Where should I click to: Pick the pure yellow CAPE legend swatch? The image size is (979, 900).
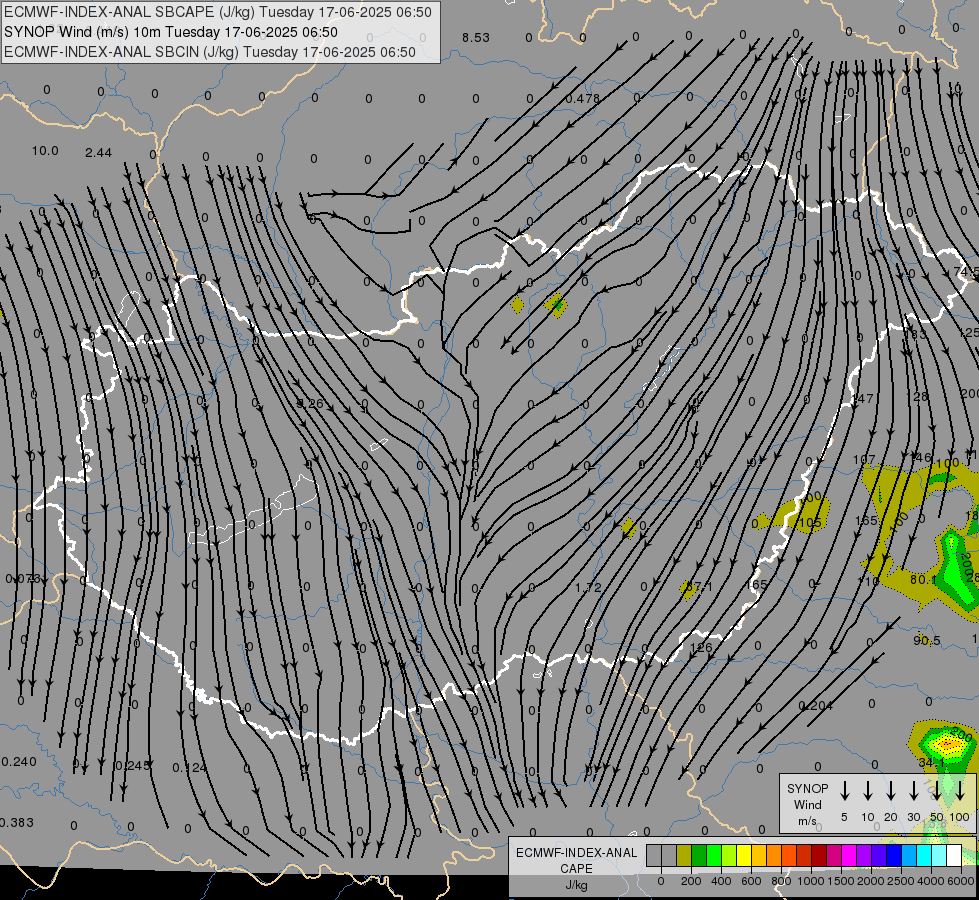[744, 855]
